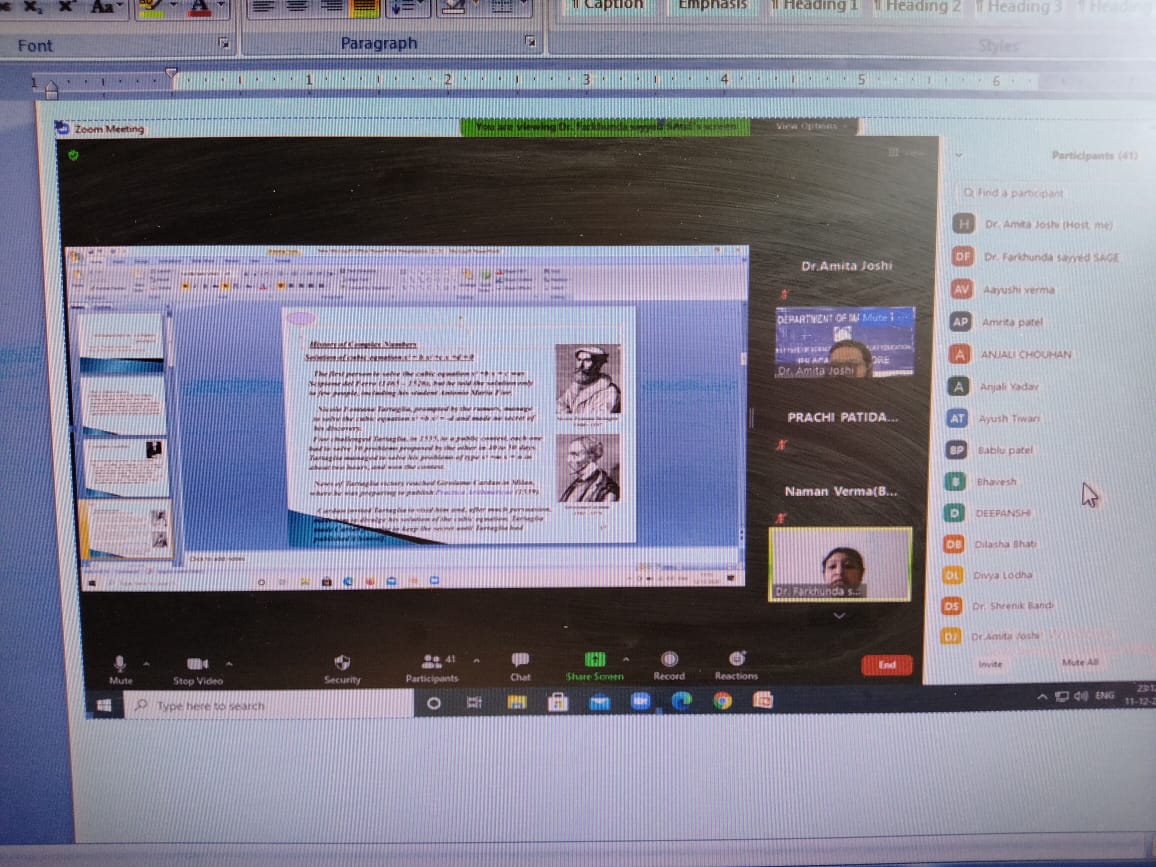Toggle Stop Video in Zoom toolbar

pyautogui.click(x=198, y=670)
